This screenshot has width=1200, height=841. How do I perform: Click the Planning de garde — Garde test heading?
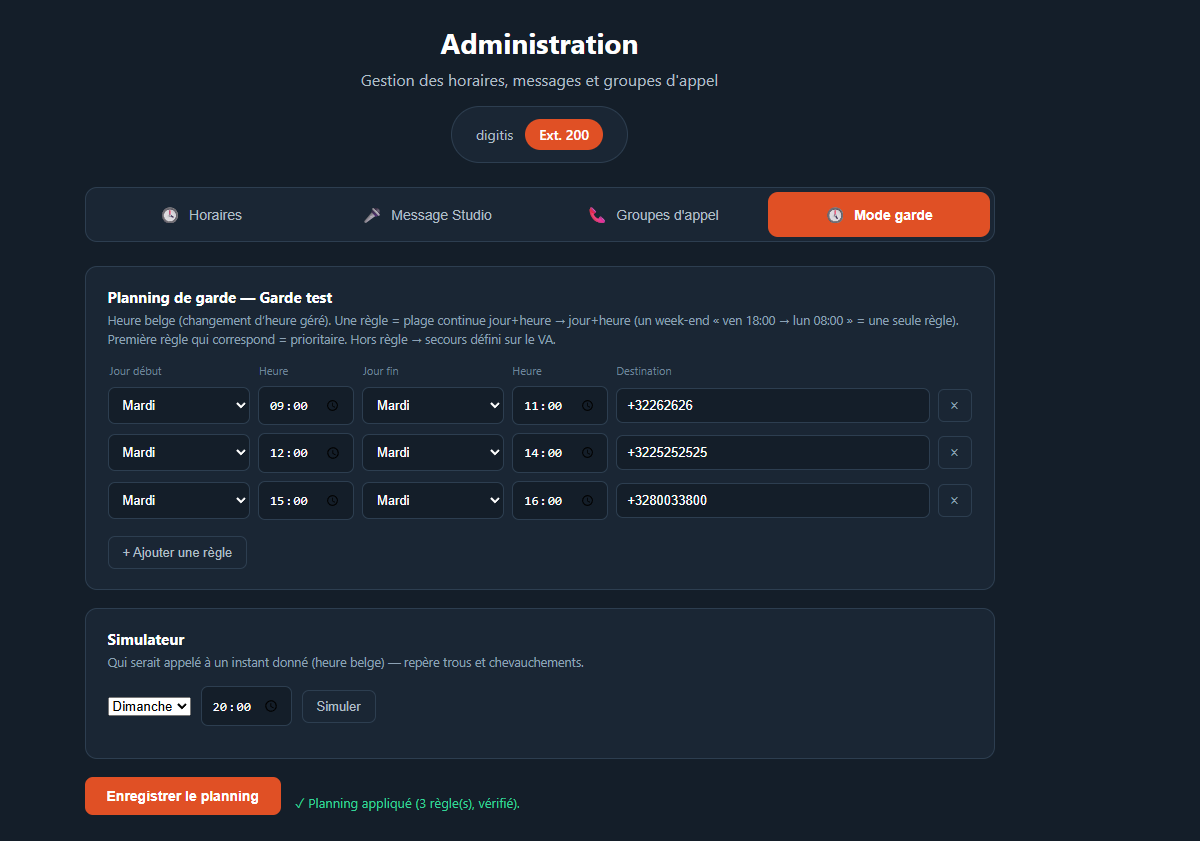tap(220, 298)
